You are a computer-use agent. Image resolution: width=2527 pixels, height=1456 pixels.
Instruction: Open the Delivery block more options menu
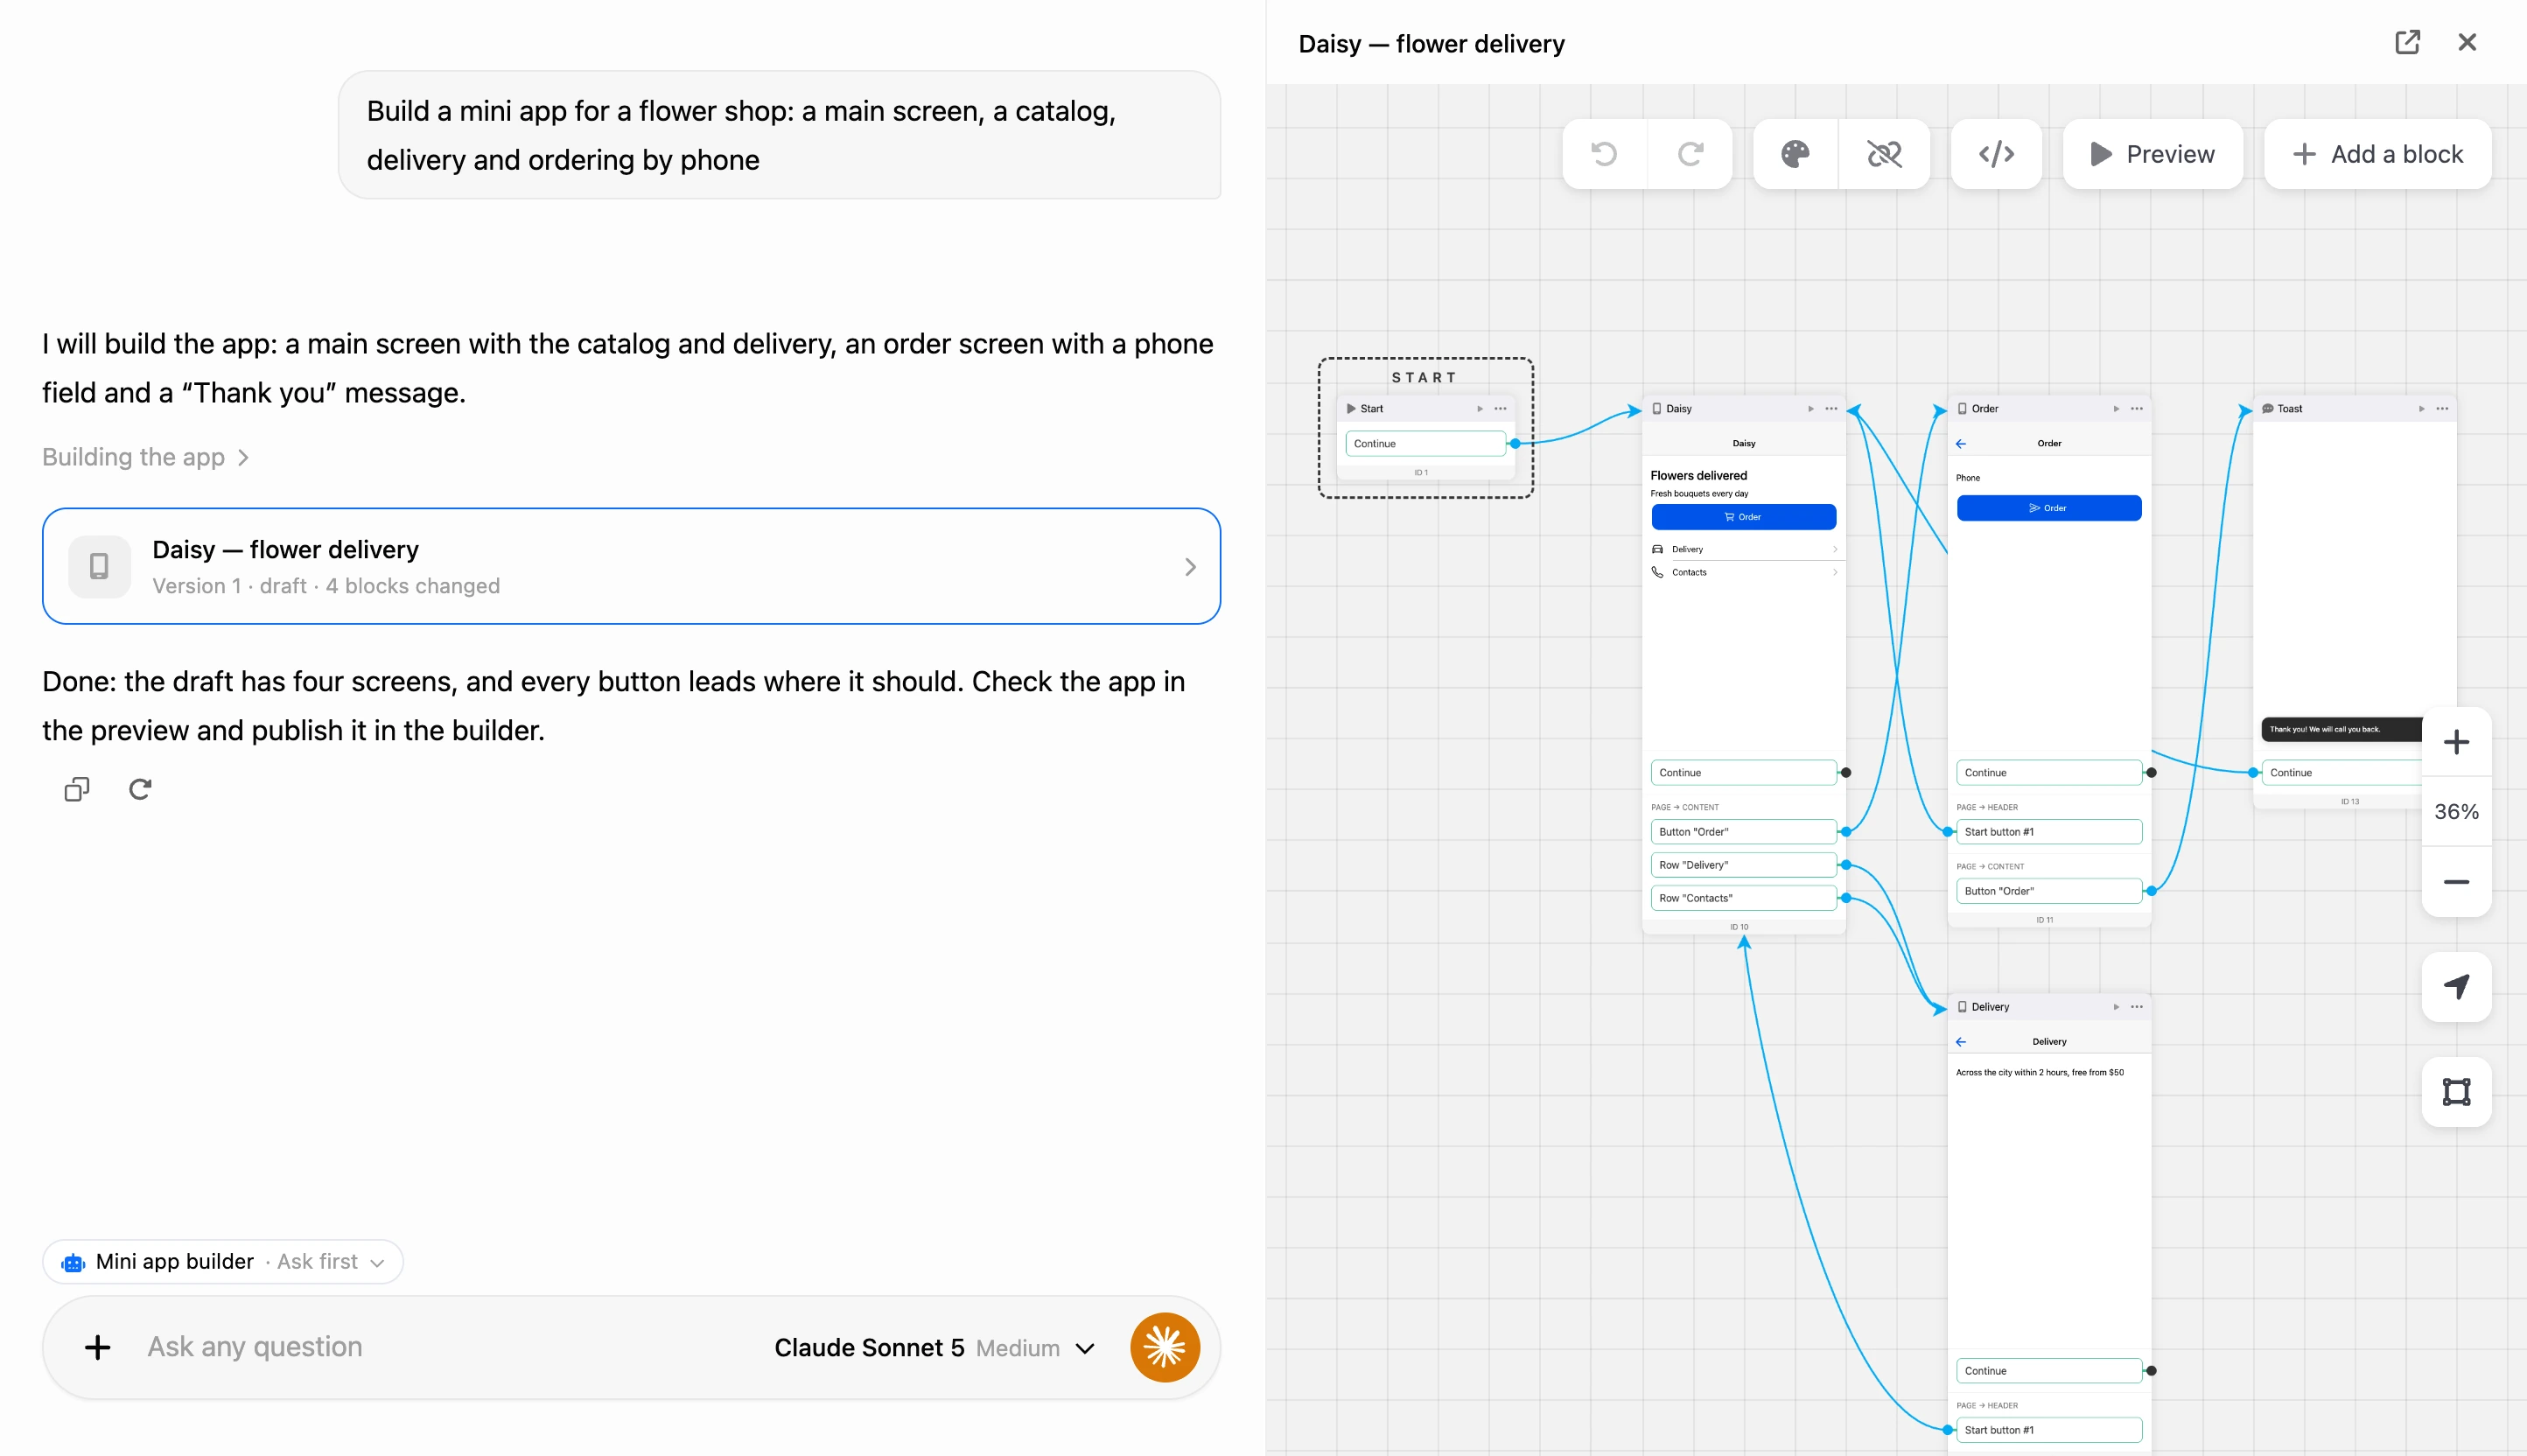(2137, 1006)
